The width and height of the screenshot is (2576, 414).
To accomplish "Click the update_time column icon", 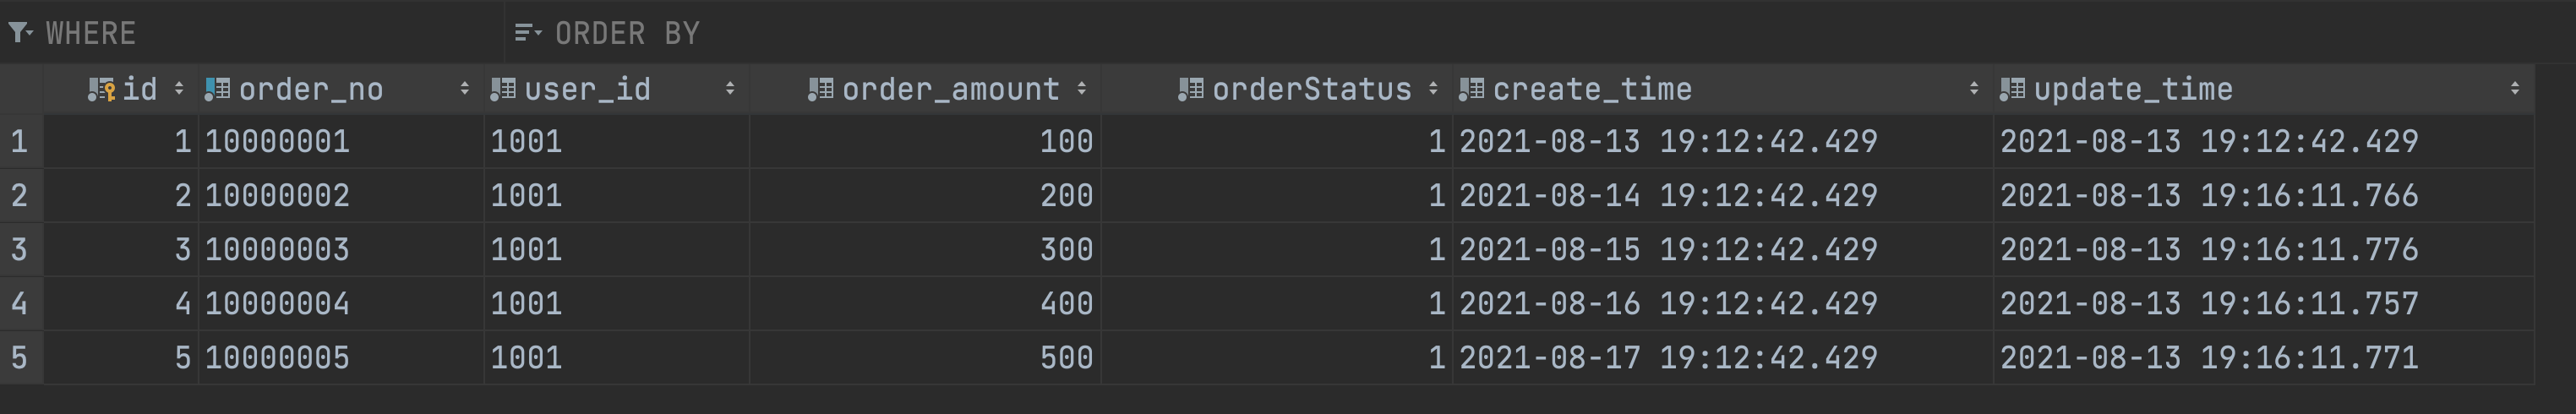I will coord(2013,90).
